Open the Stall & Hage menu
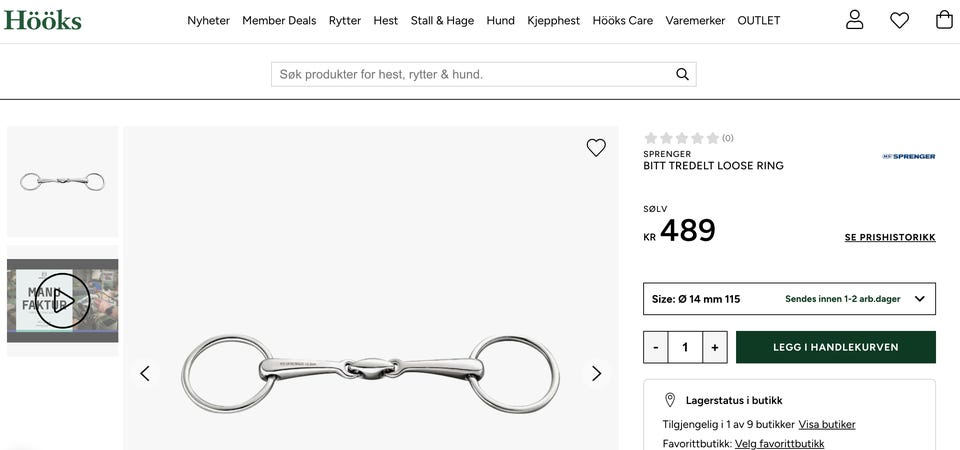Viewport: 960px width, 450px height. (x=442, y=20)
